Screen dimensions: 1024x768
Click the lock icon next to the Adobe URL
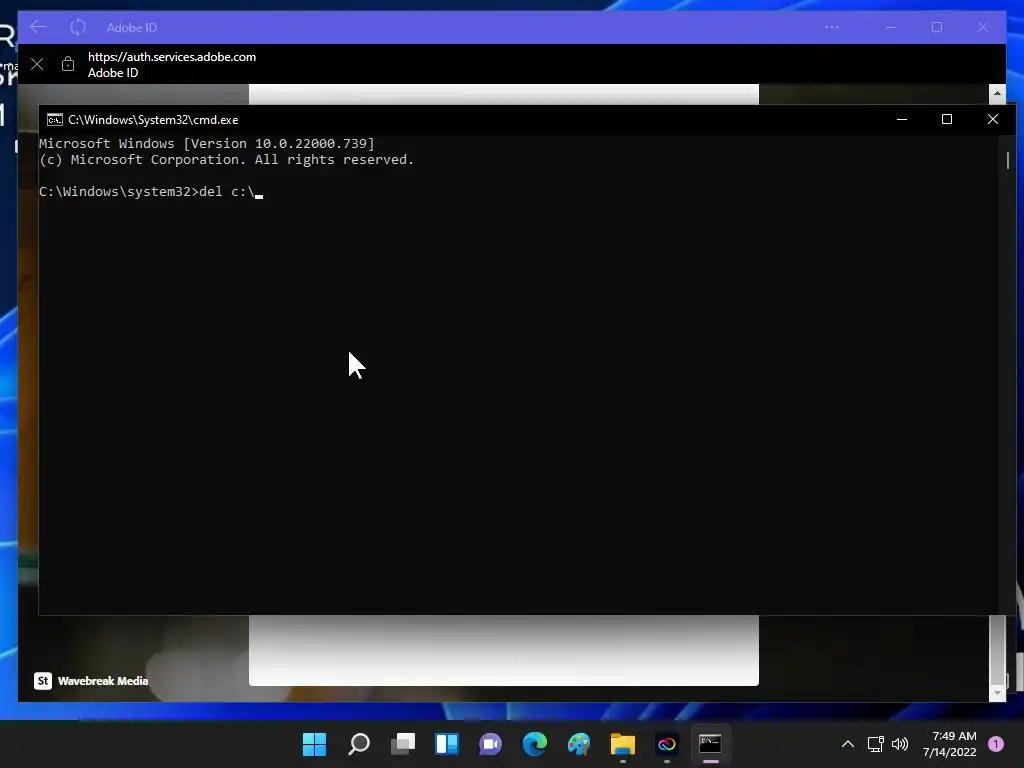tap(68, 64)
